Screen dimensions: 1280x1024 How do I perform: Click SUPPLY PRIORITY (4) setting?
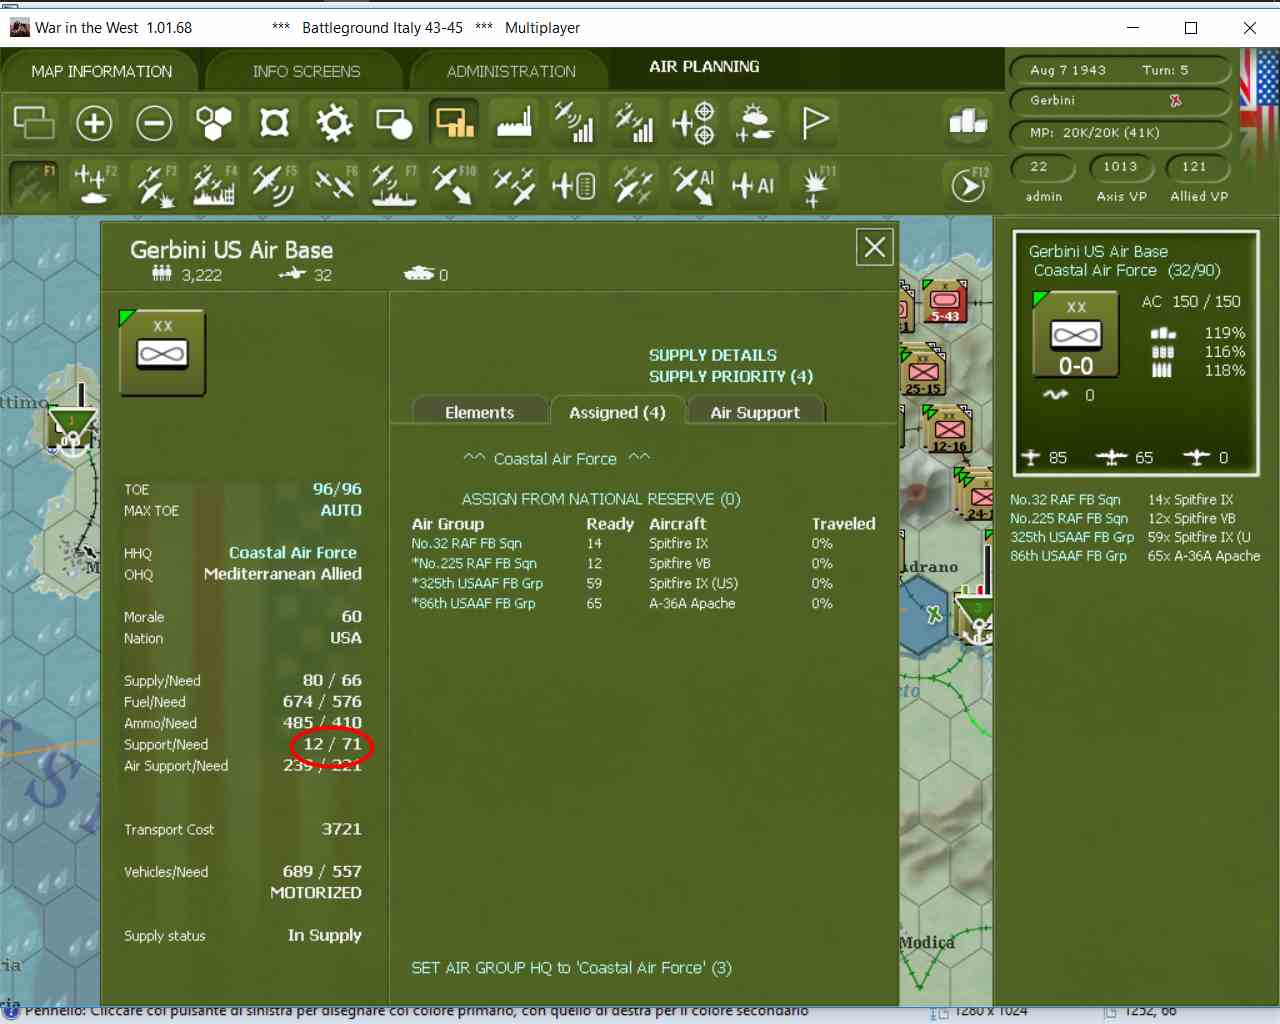point(731,376)
